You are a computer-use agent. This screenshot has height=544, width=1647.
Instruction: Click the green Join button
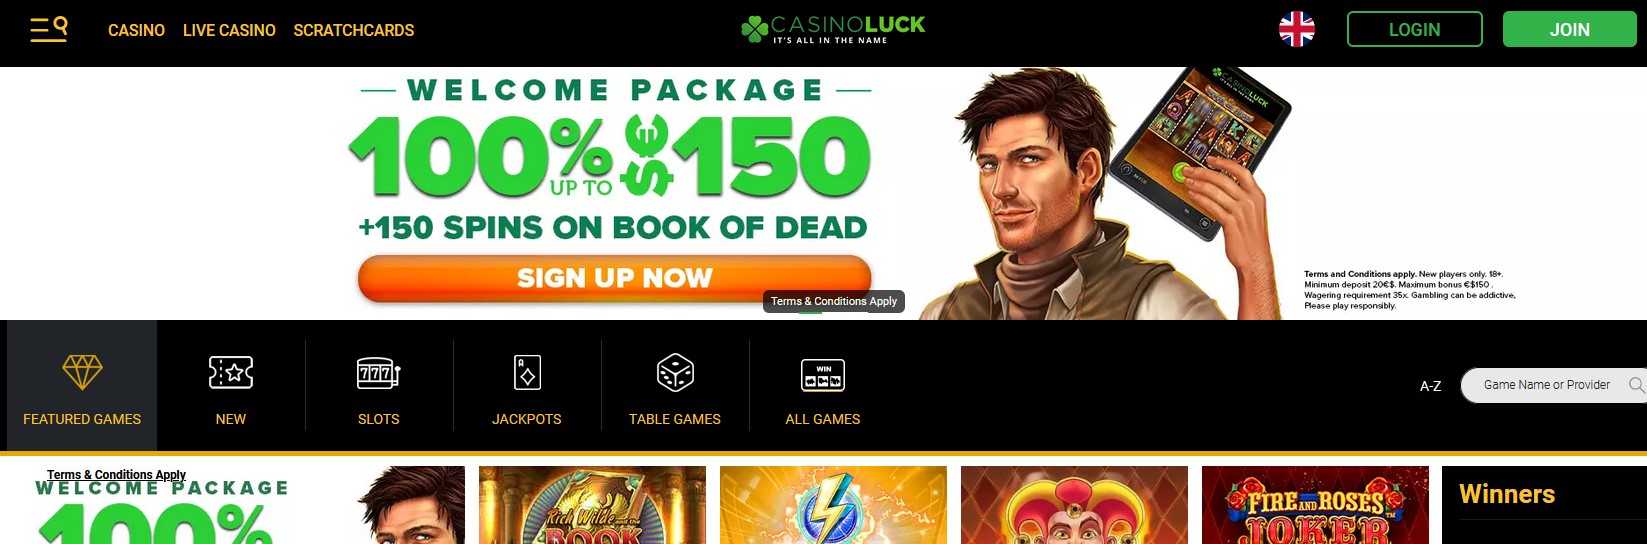point(1569,29)
